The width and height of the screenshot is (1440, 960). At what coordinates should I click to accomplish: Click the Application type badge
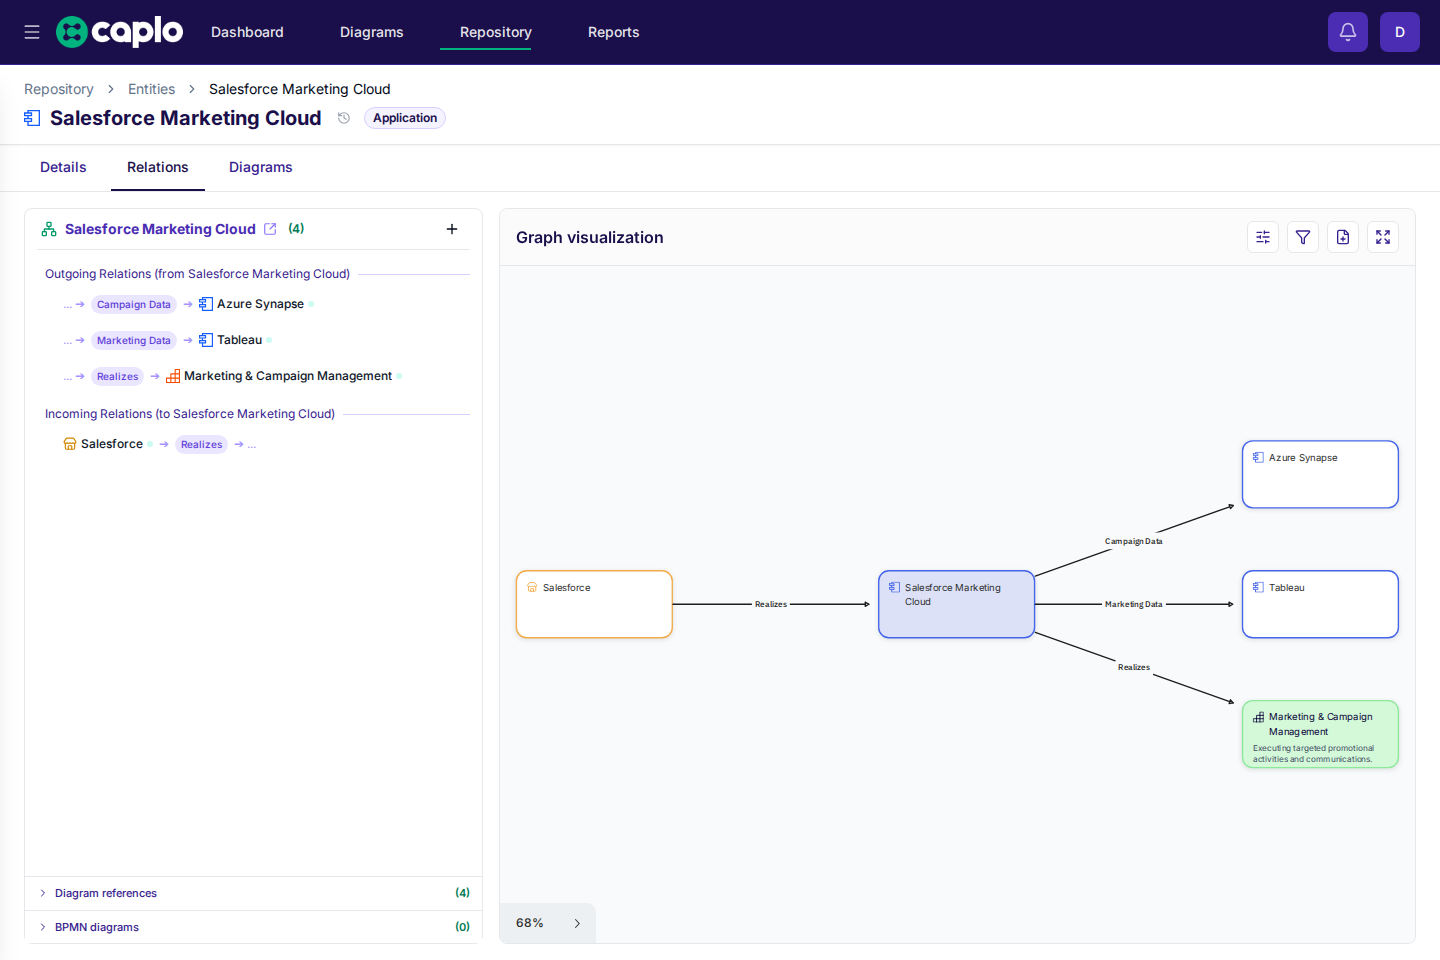pos(405,118)
